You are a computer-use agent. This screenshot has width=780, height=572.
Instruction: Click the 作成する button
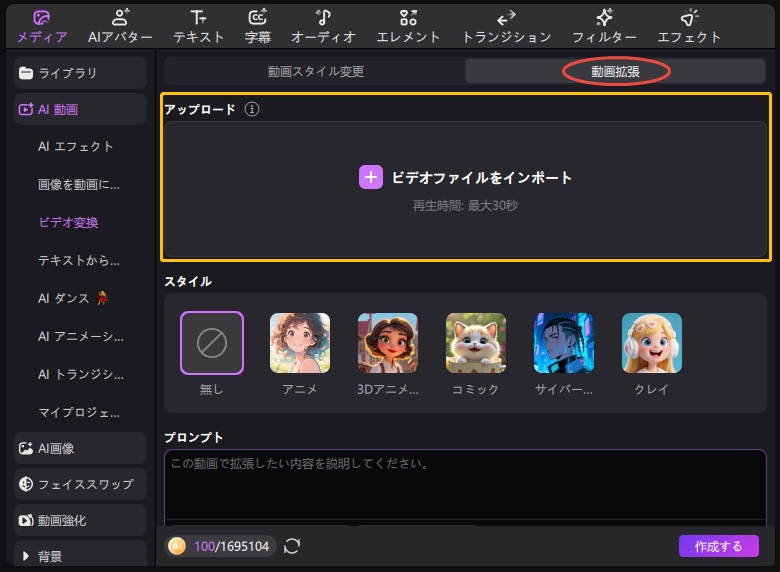[x=718, y=546]
